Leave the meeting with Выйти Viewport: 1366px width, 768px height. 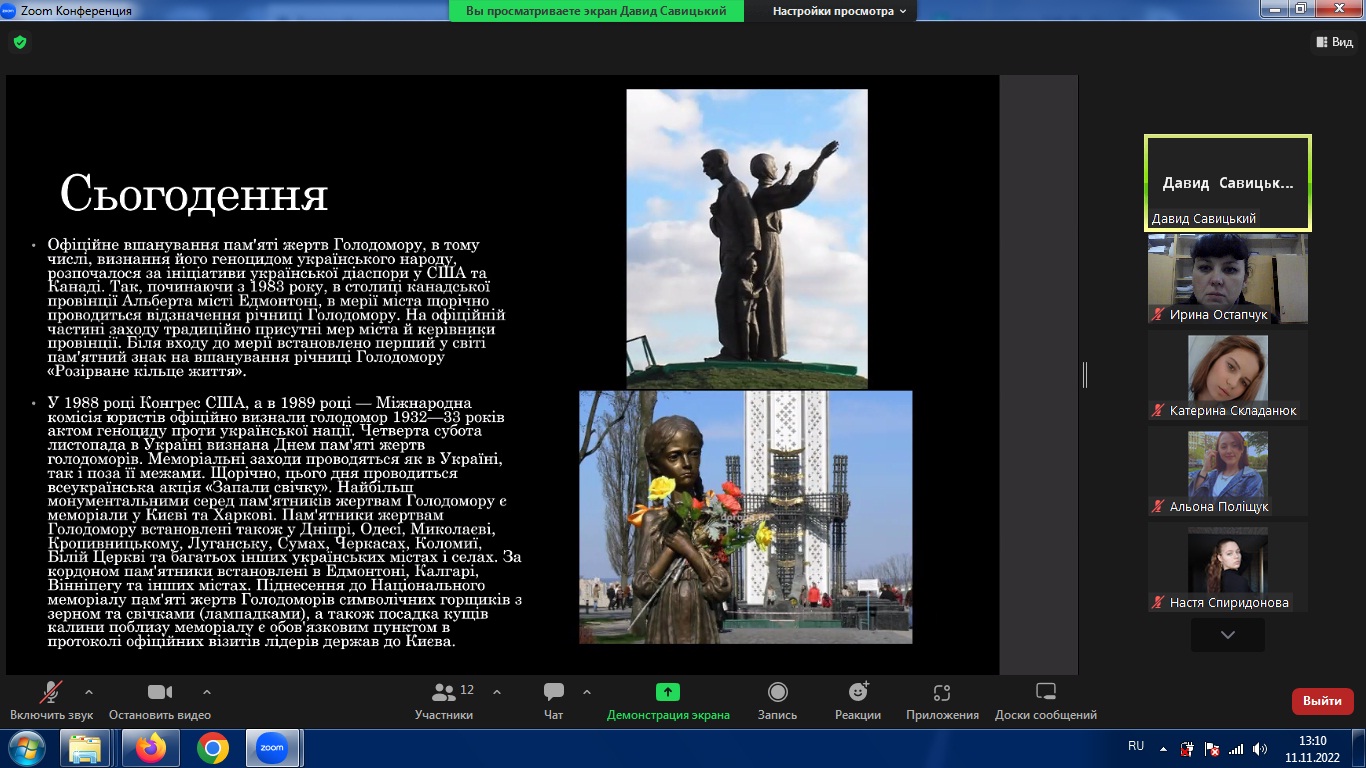1322,701
